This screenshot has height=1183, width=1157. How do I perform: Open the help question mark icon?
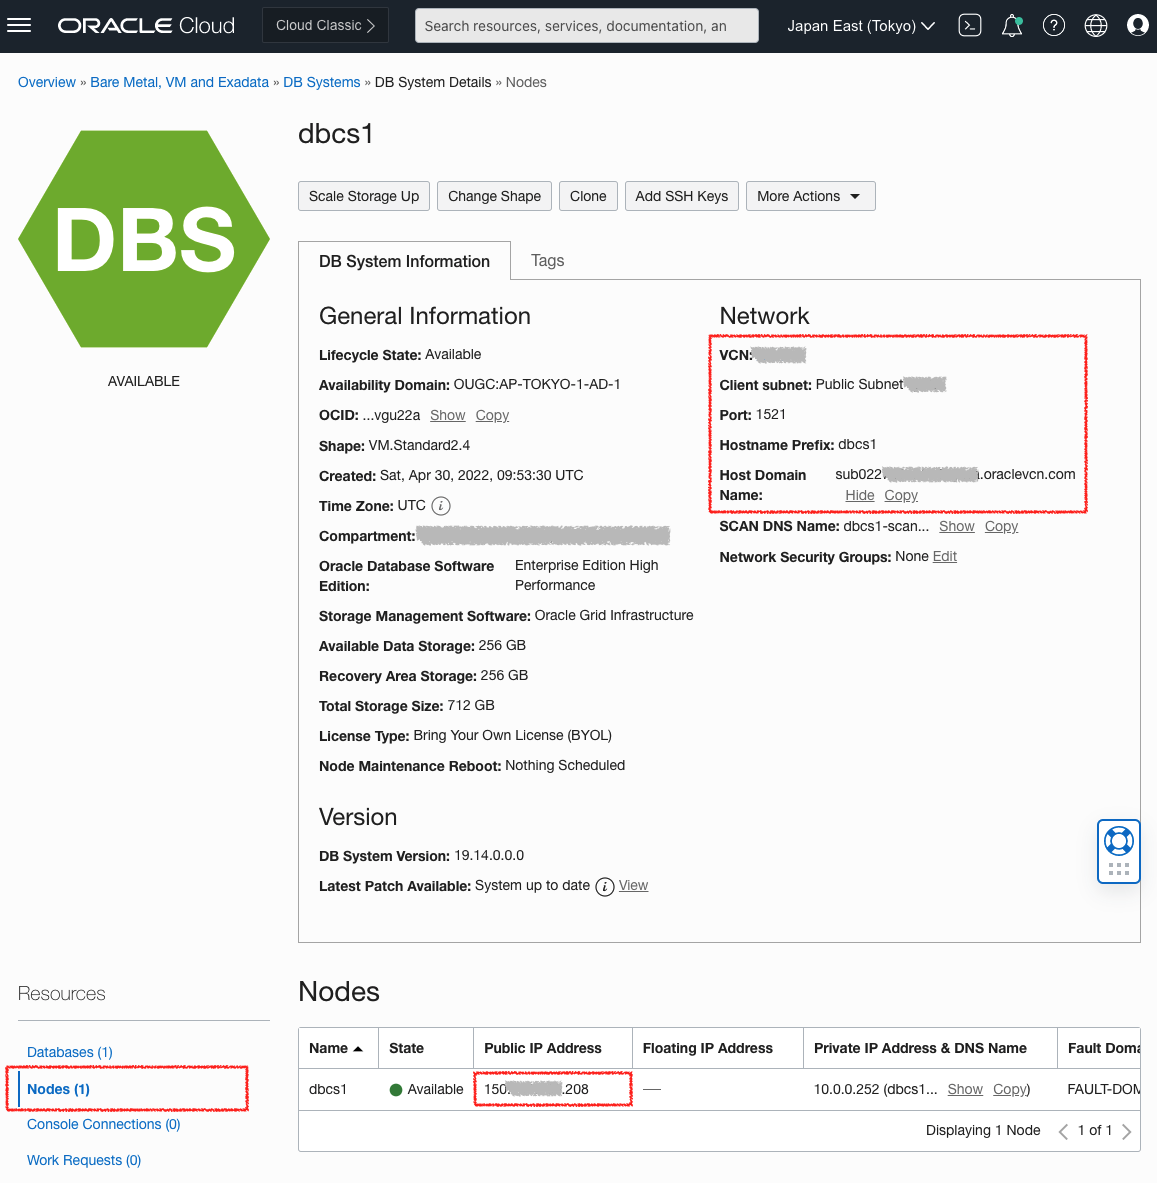pos(1054,26)
